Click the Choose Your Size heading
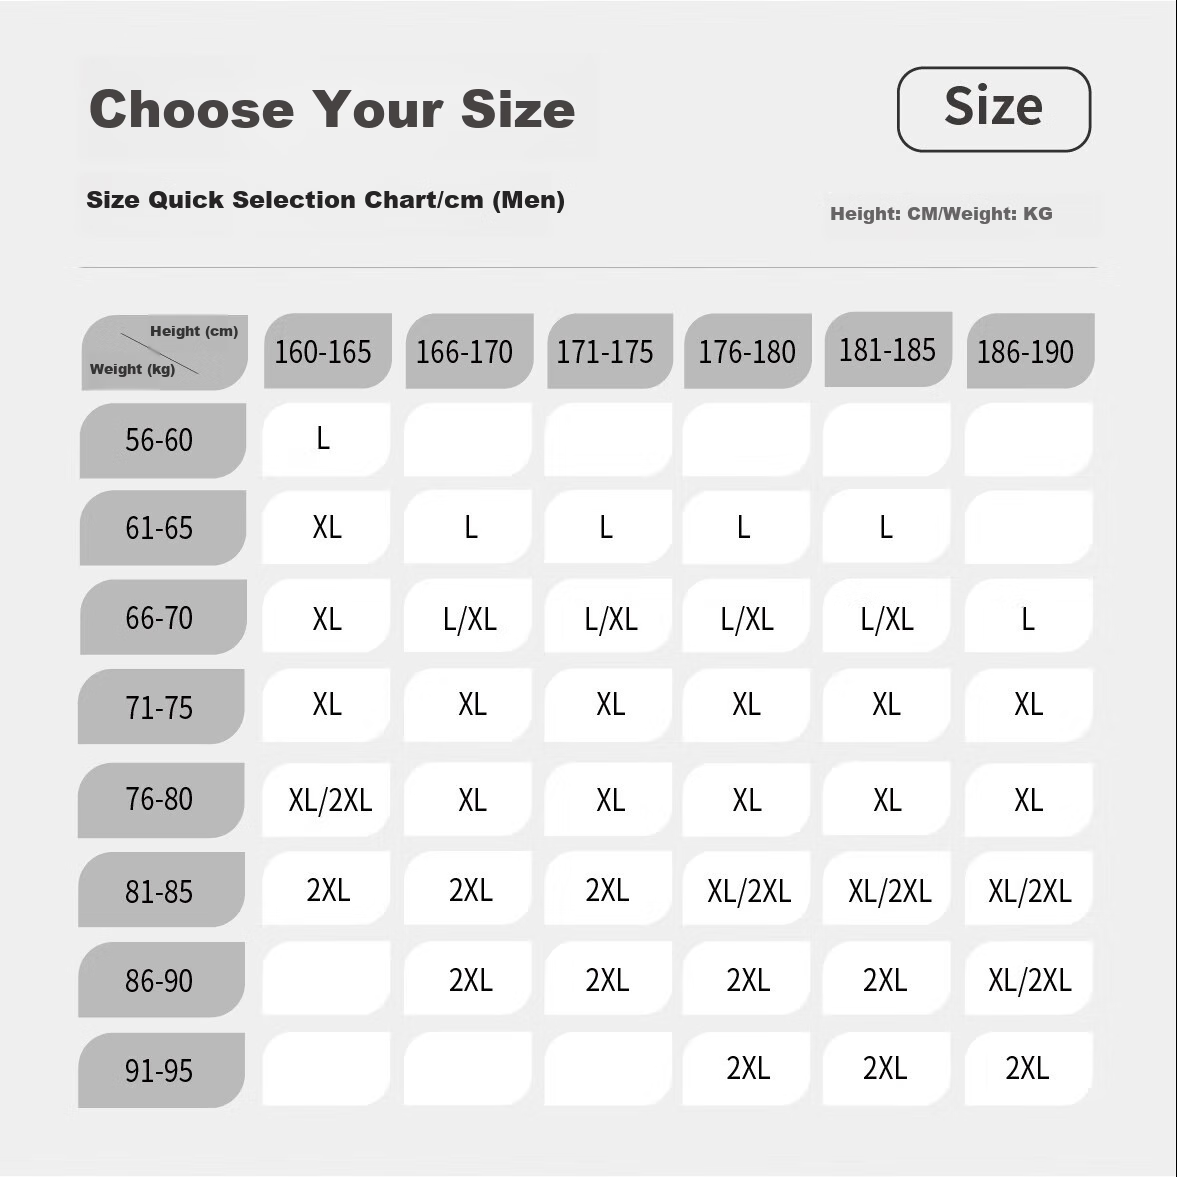 pyautogui.click(x=333, y=110)
